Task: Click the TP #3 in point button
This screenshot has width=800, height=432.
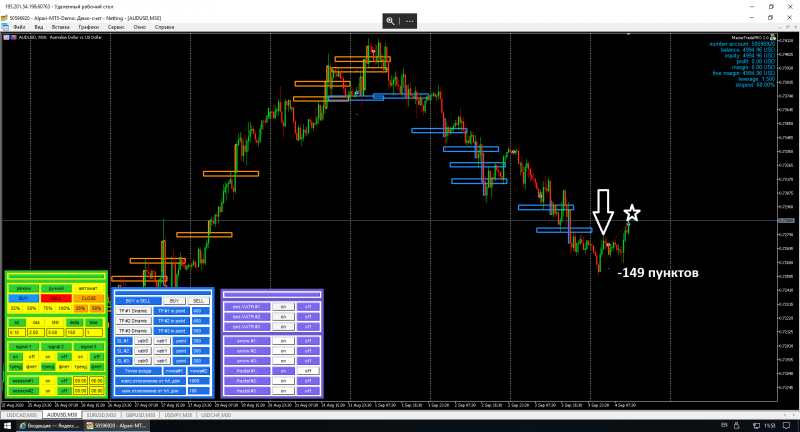Action: 171,331
